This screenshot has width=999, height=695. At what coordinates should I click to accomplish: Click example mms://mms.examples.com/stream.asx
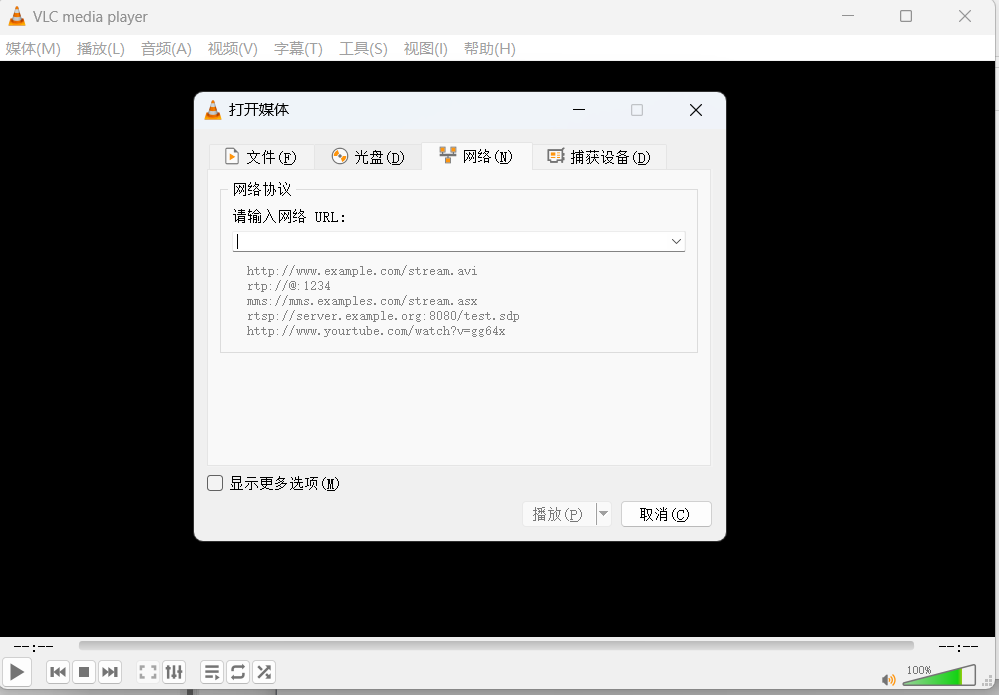click(362, 301)
